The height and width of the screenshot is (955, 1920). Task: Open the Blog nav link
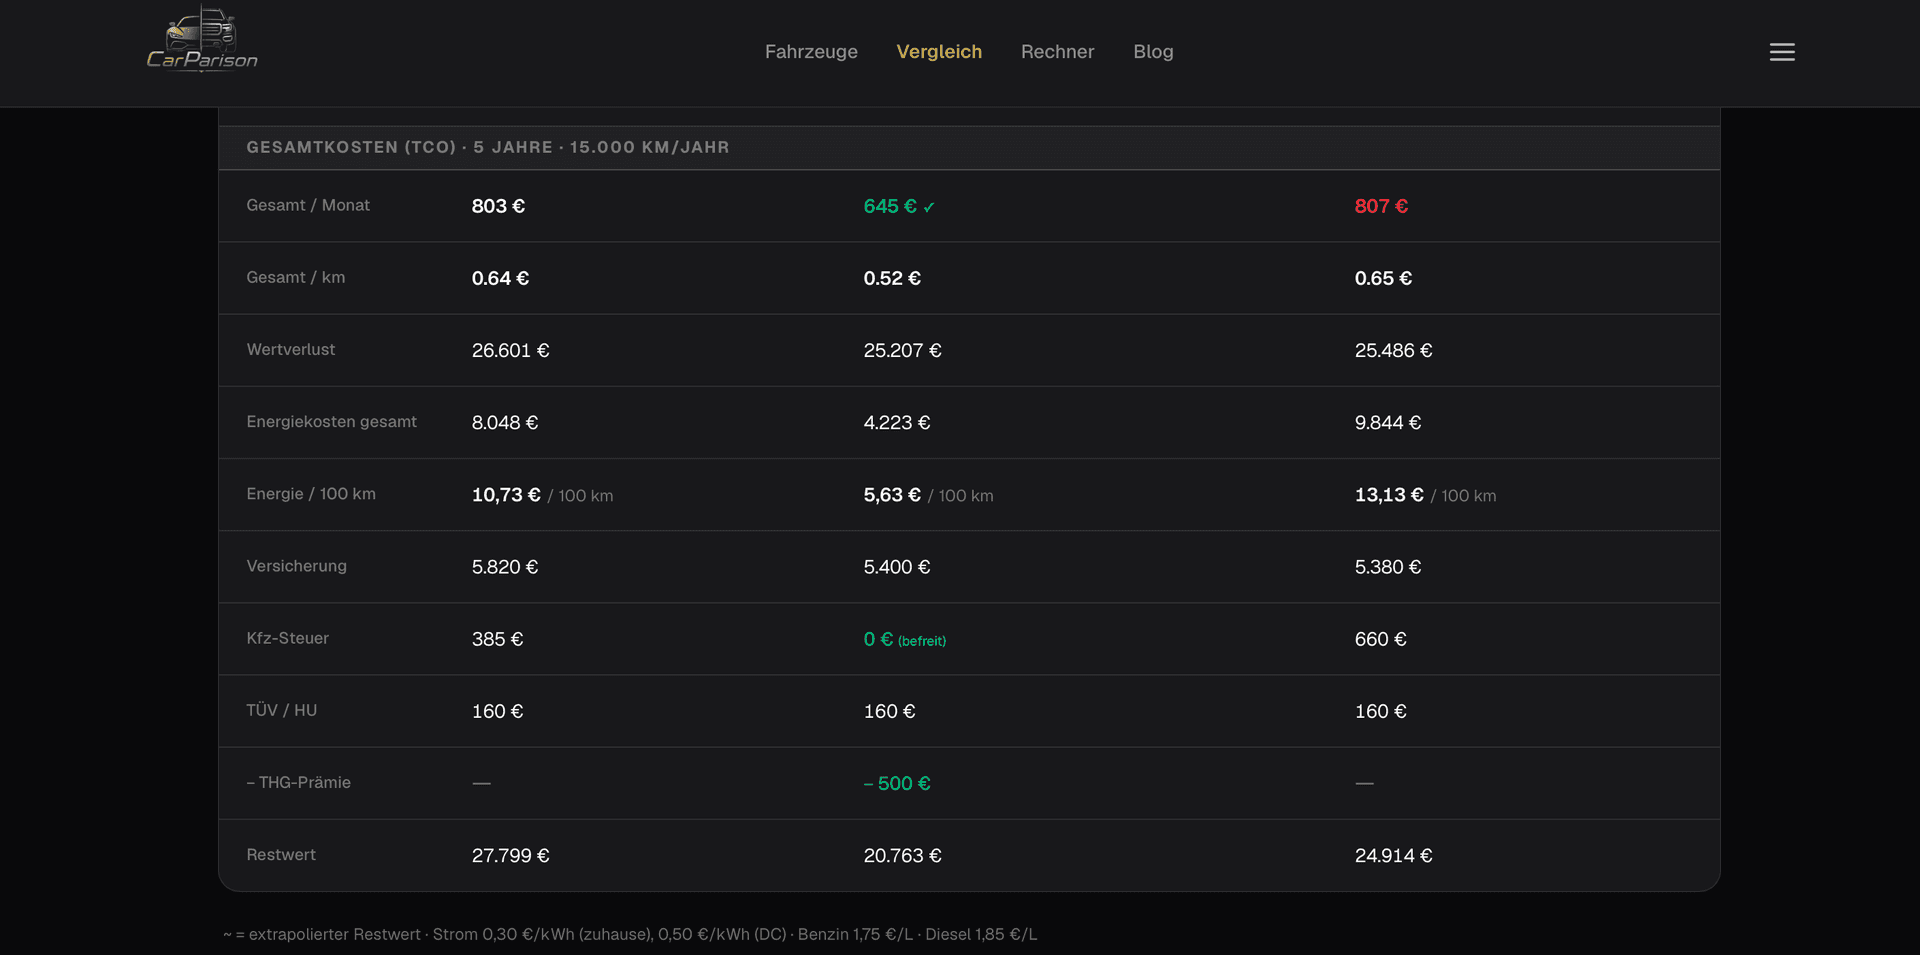[x=1153, y=52]
